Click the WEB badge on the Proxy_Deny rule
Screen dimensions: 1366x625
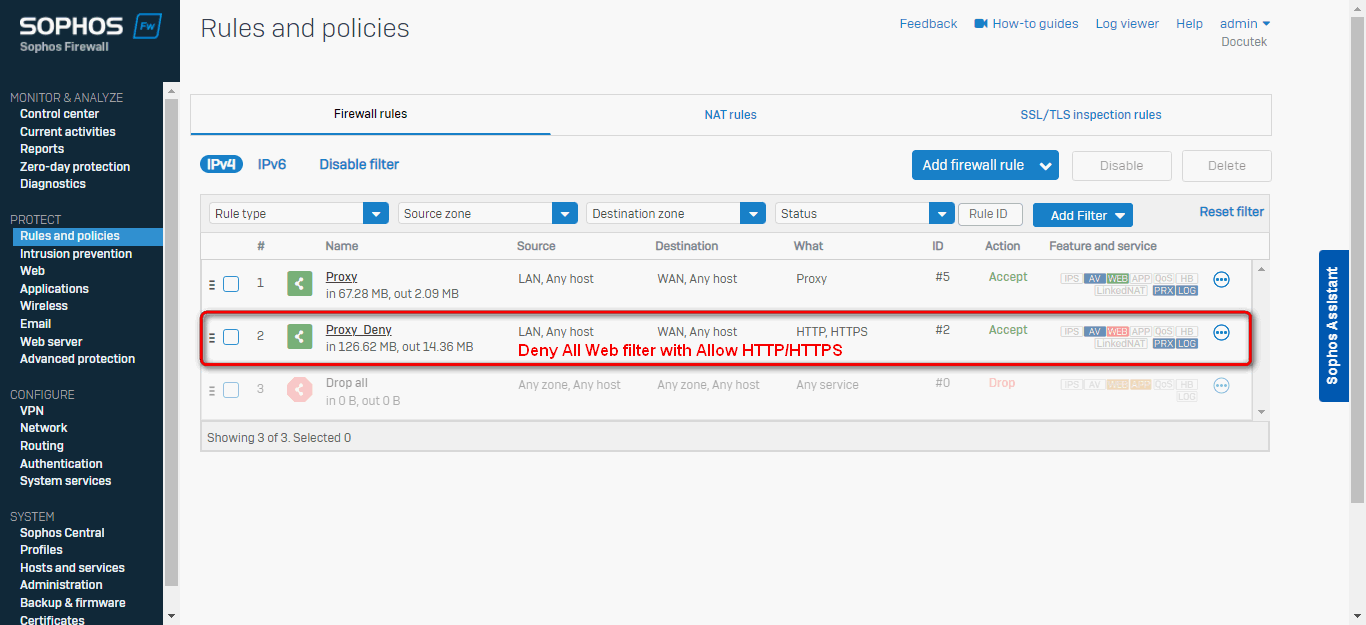tap(1117, 331)
